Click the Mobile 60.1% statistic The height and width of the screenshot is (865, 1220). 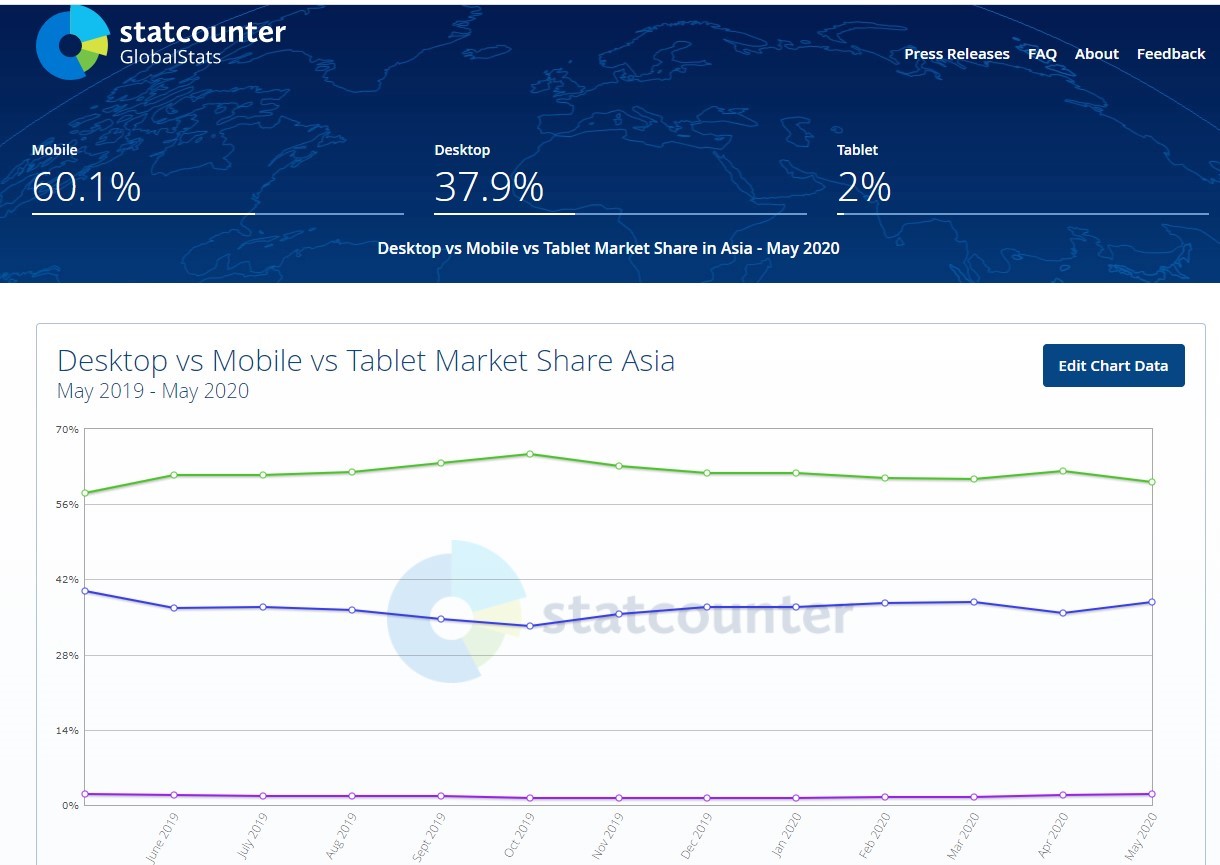[86, 187]
